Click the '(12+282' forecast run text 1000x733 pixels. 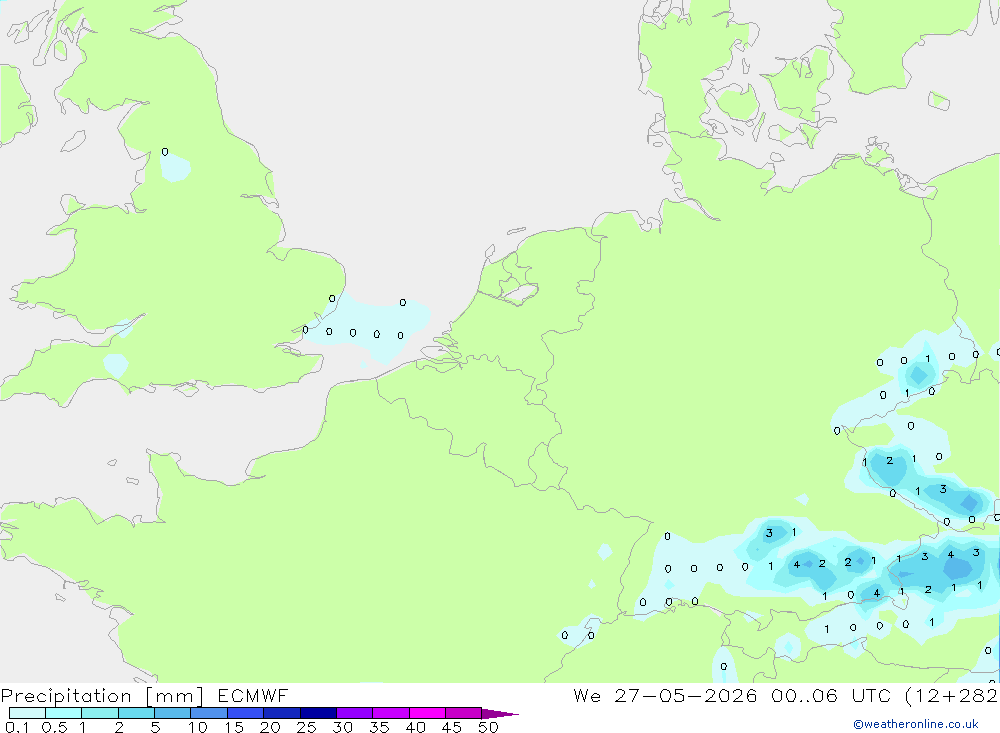coord(952,695)
